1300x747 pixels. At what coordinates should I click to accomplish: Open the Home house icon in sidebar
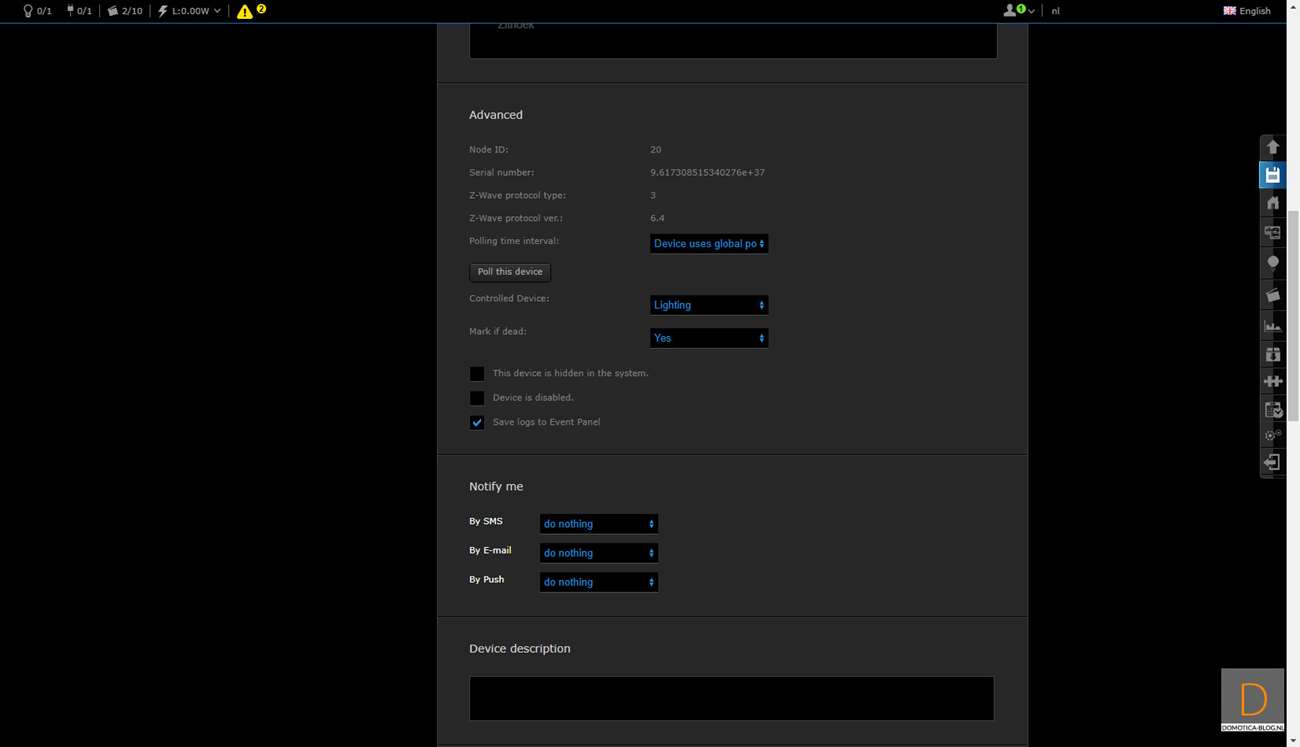pos(1272,203)
